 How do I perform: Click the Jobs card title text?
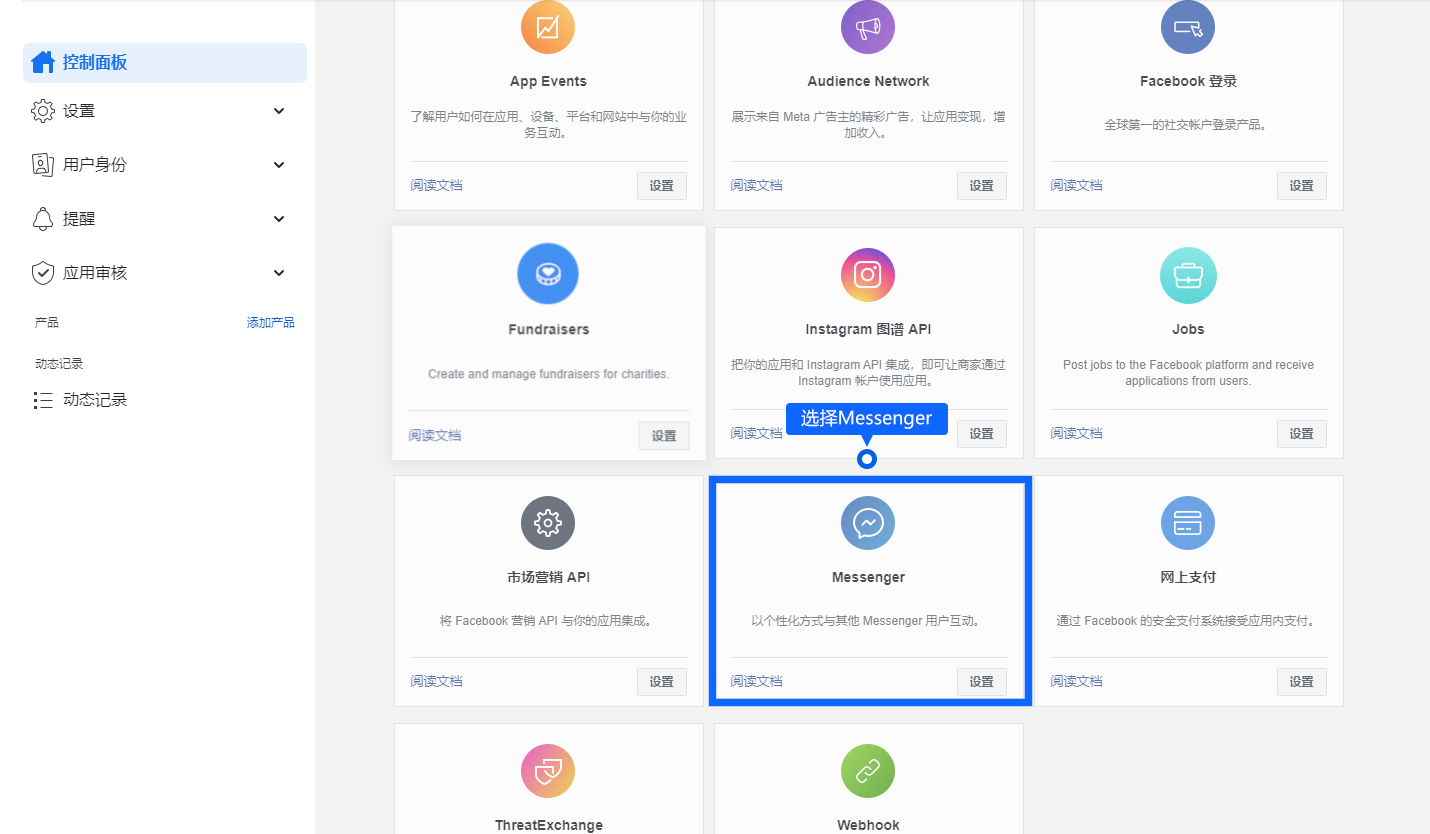(1188, 329)
